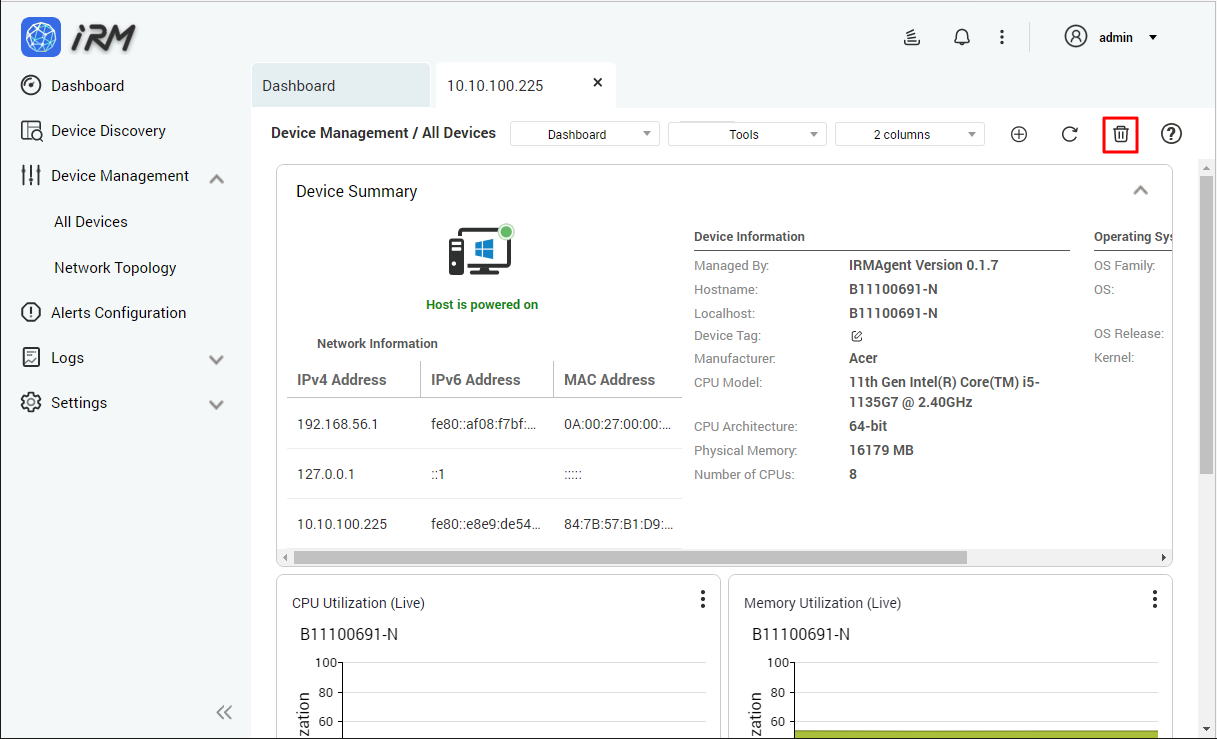Open help via the question mark icon
Screen dimensions: 1217x739
click(1171, 133)
